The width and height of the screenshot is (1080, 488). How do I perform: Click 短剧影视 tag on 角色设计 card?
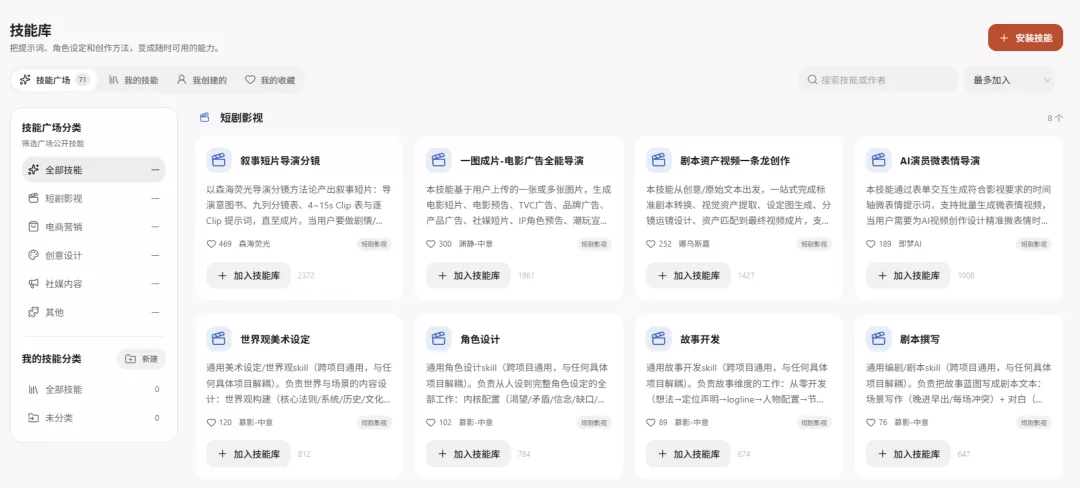point(594,423)
